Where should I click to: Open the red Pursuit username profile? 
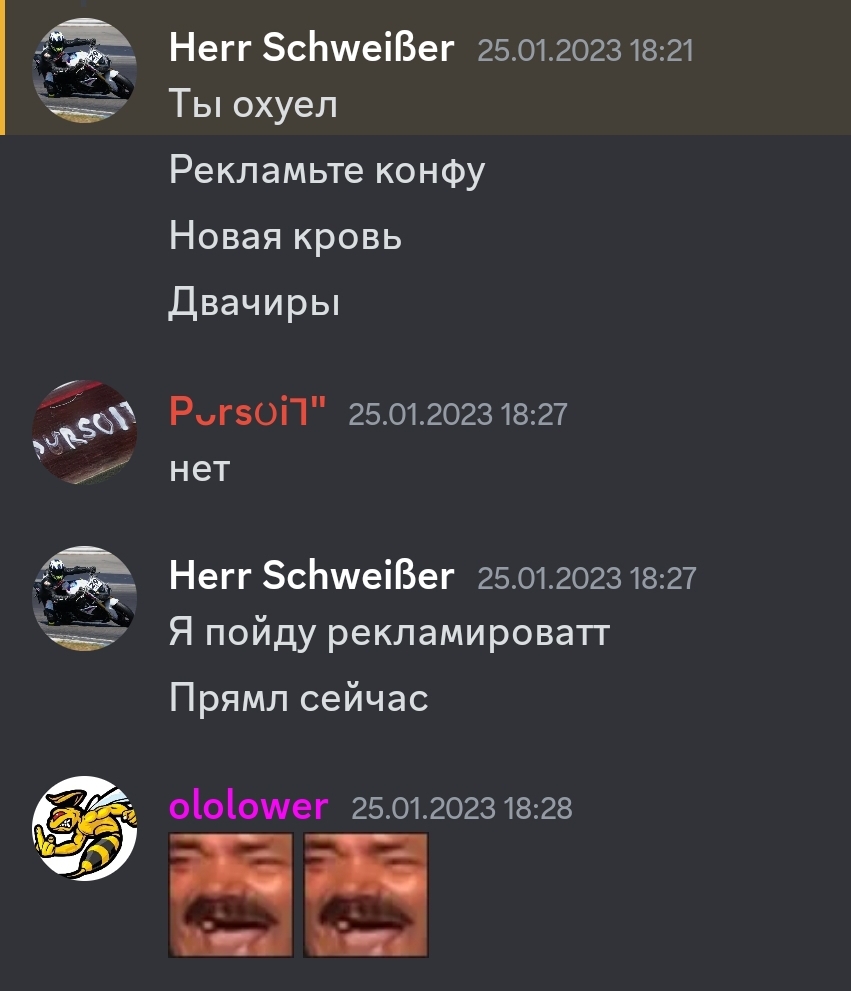tap(247, 412)
